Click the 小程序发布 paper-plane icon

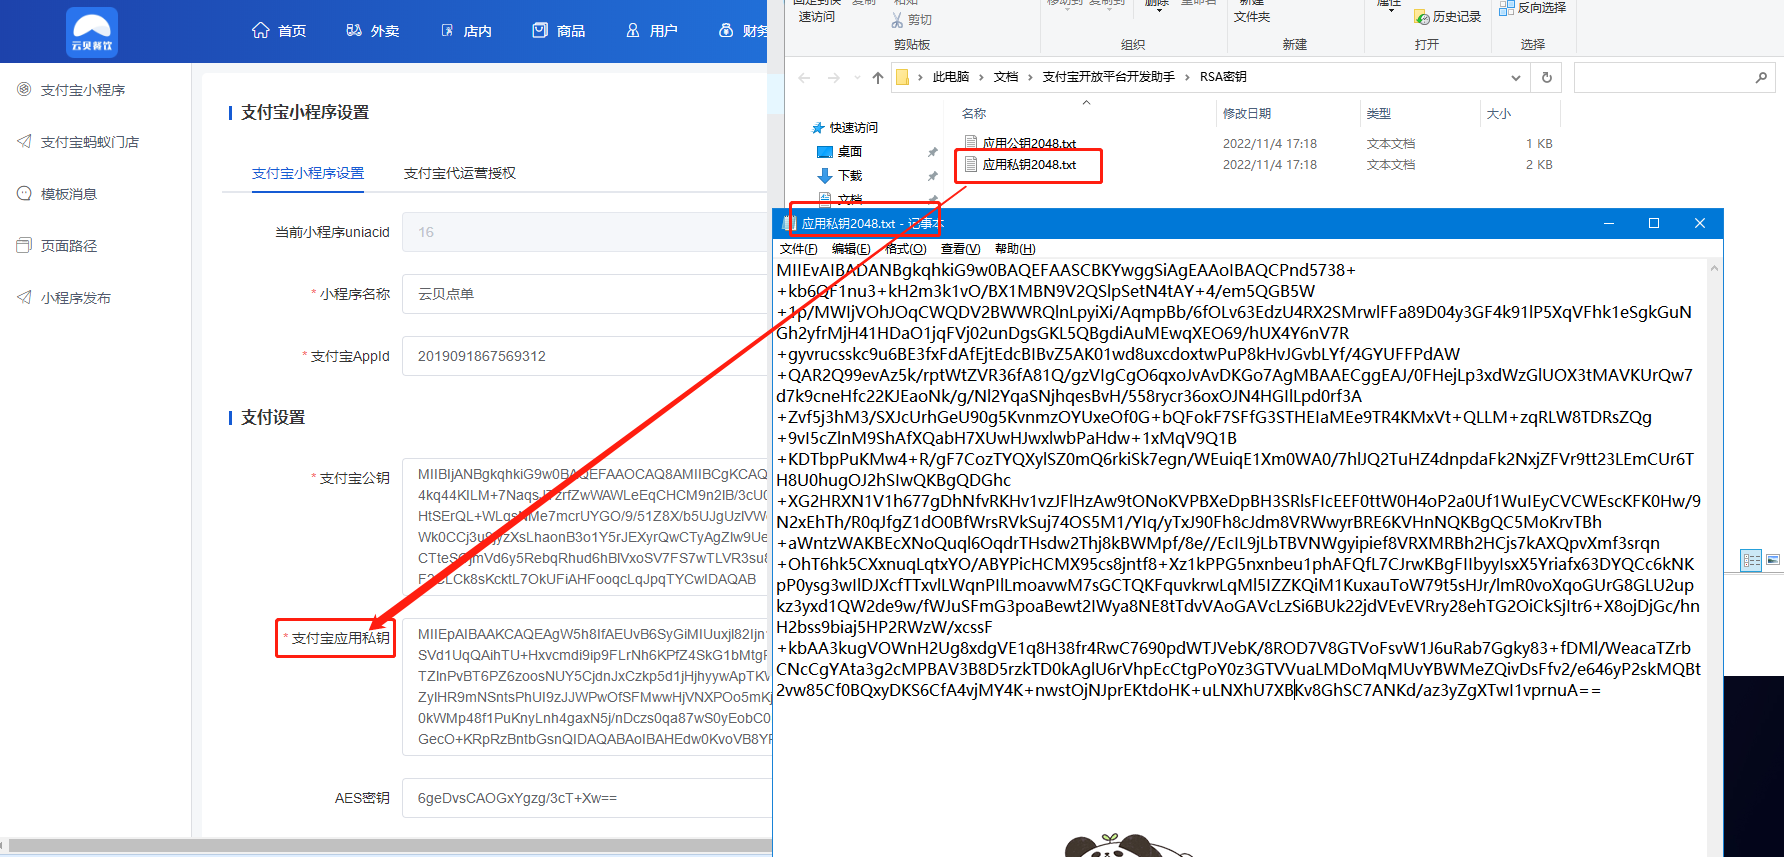point(24,297)
